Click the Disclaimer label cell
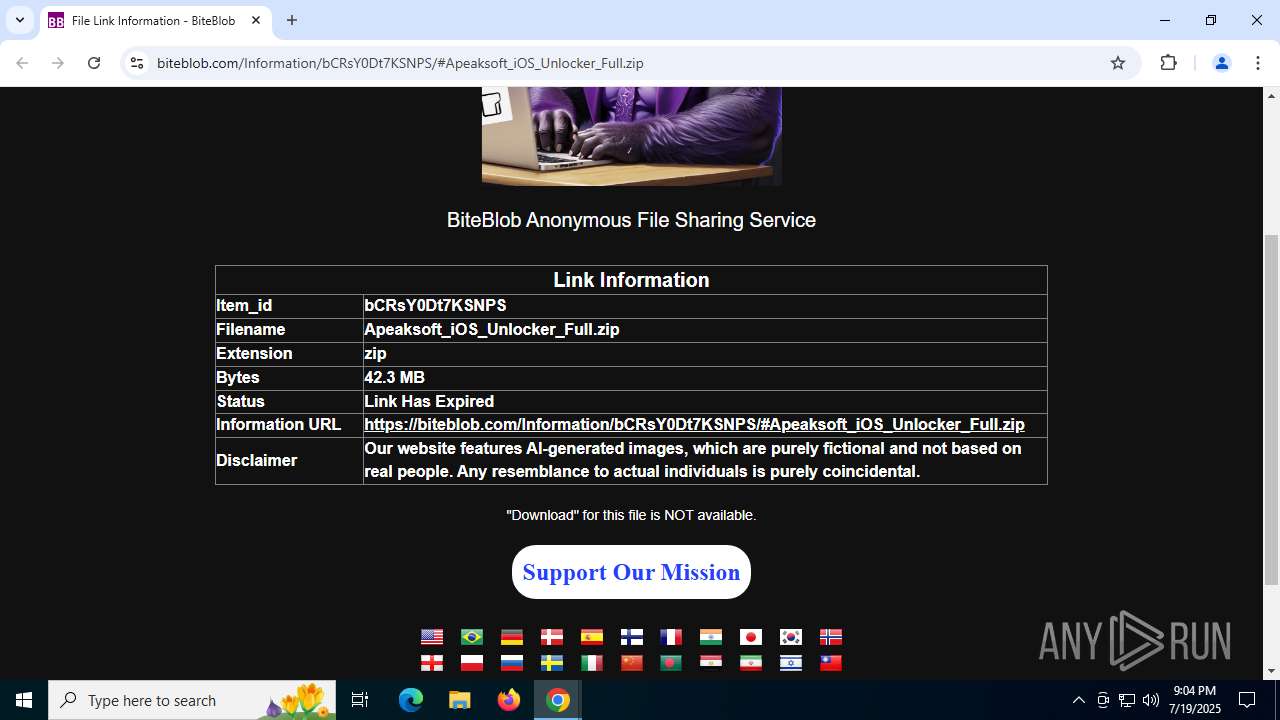 click(x=289, y=461)
